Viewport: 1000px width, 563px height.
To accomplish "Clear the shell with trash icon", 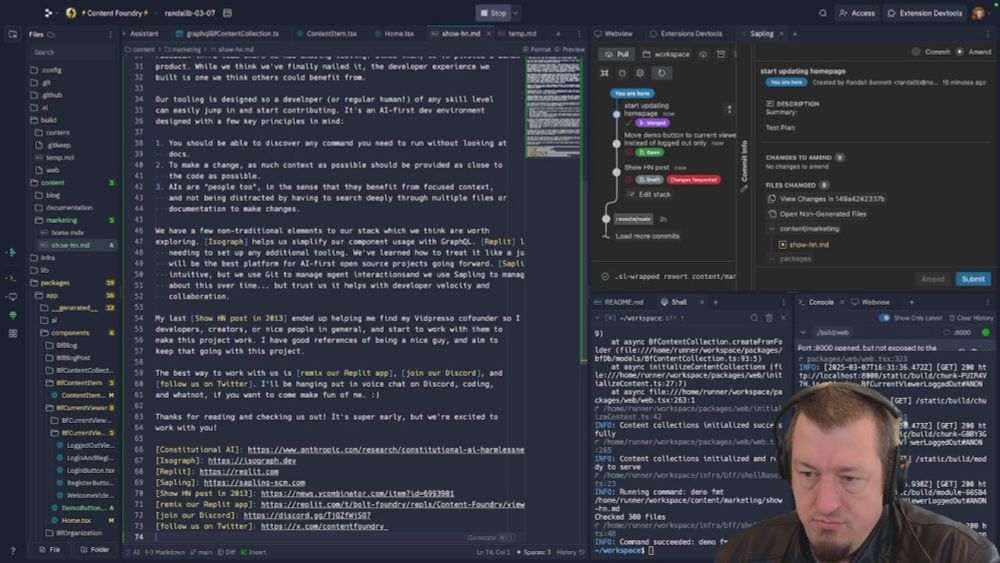I will pyautogui.click(x=768, y=318).
